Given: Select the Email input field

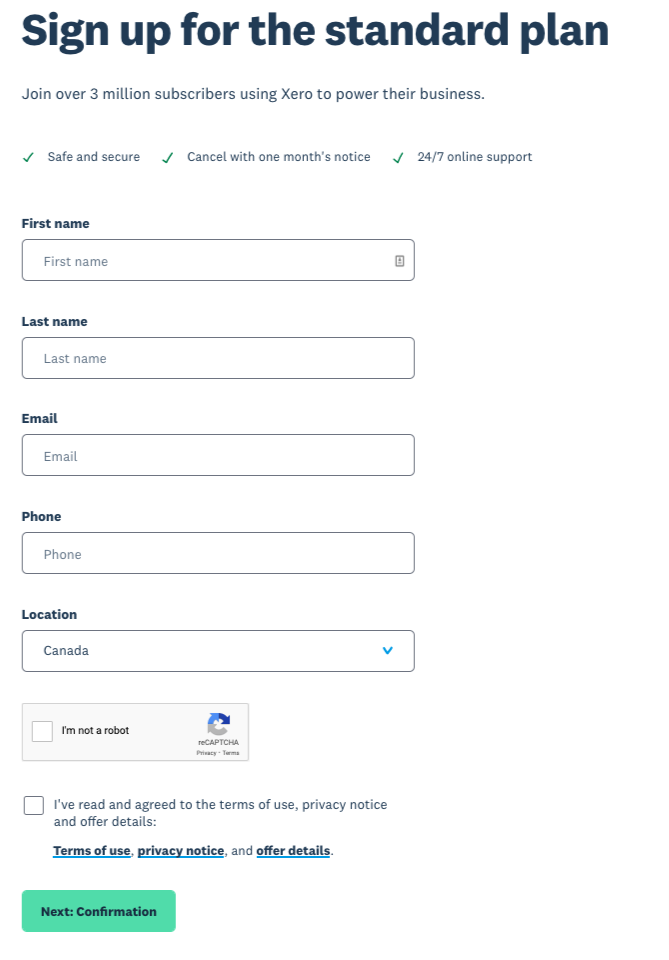Looking at the screenshot, I should point(218,455).
